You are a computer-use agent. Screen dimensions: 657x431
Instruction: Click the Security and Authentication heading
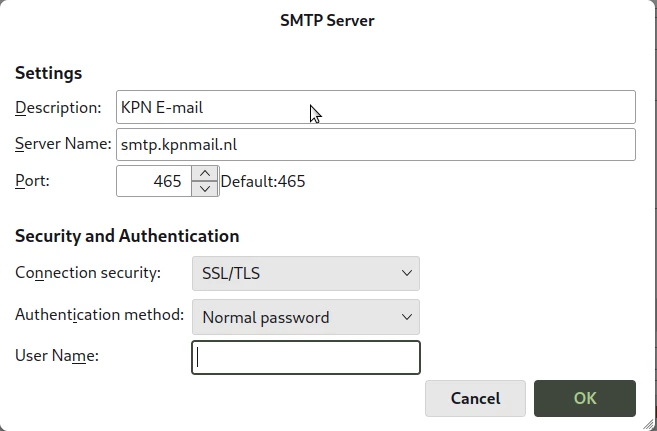pyautogui.click(x=127, y=236)
